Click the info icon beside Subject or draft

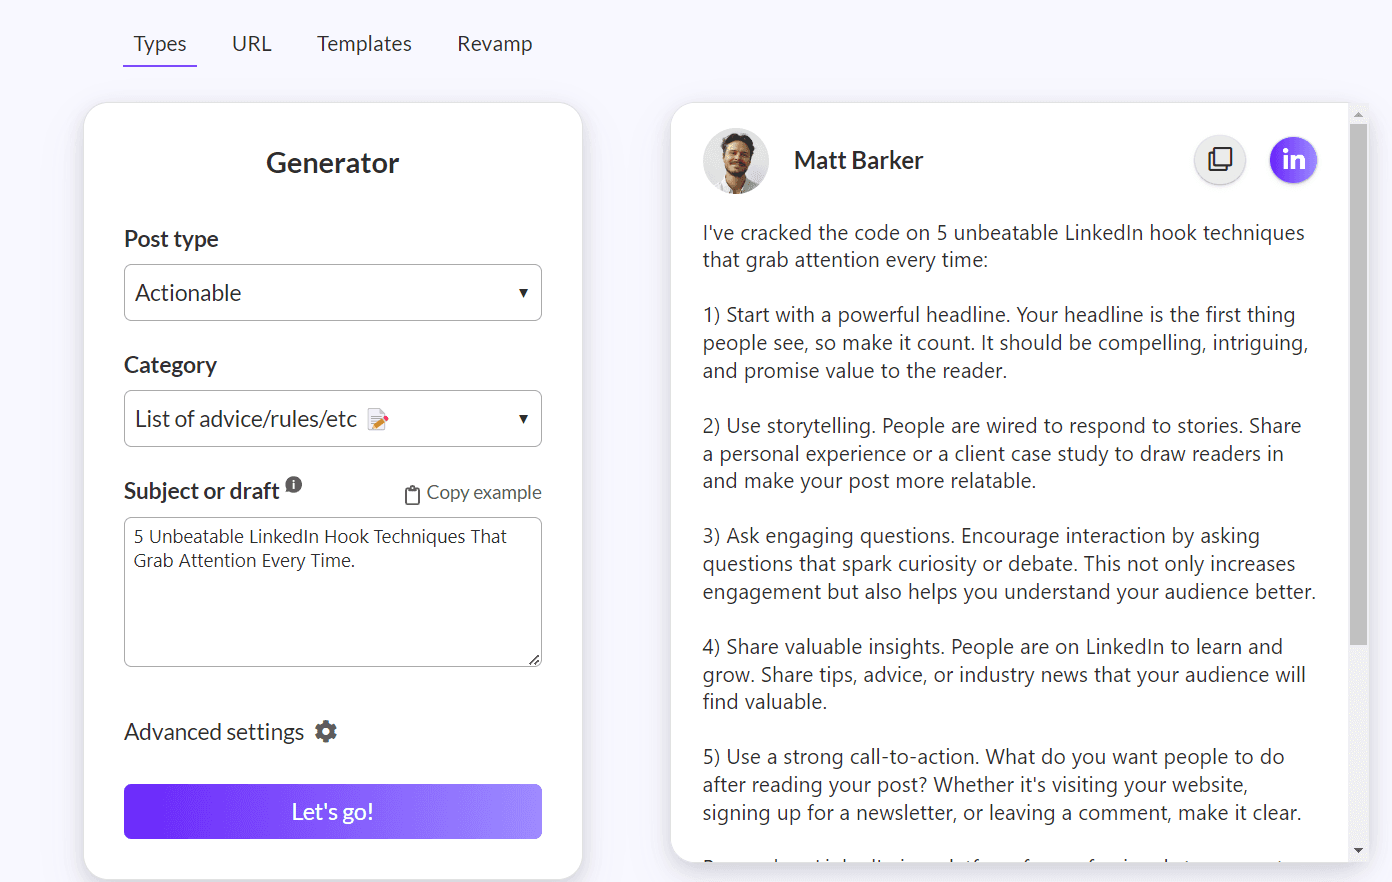[x=294, y=484]
